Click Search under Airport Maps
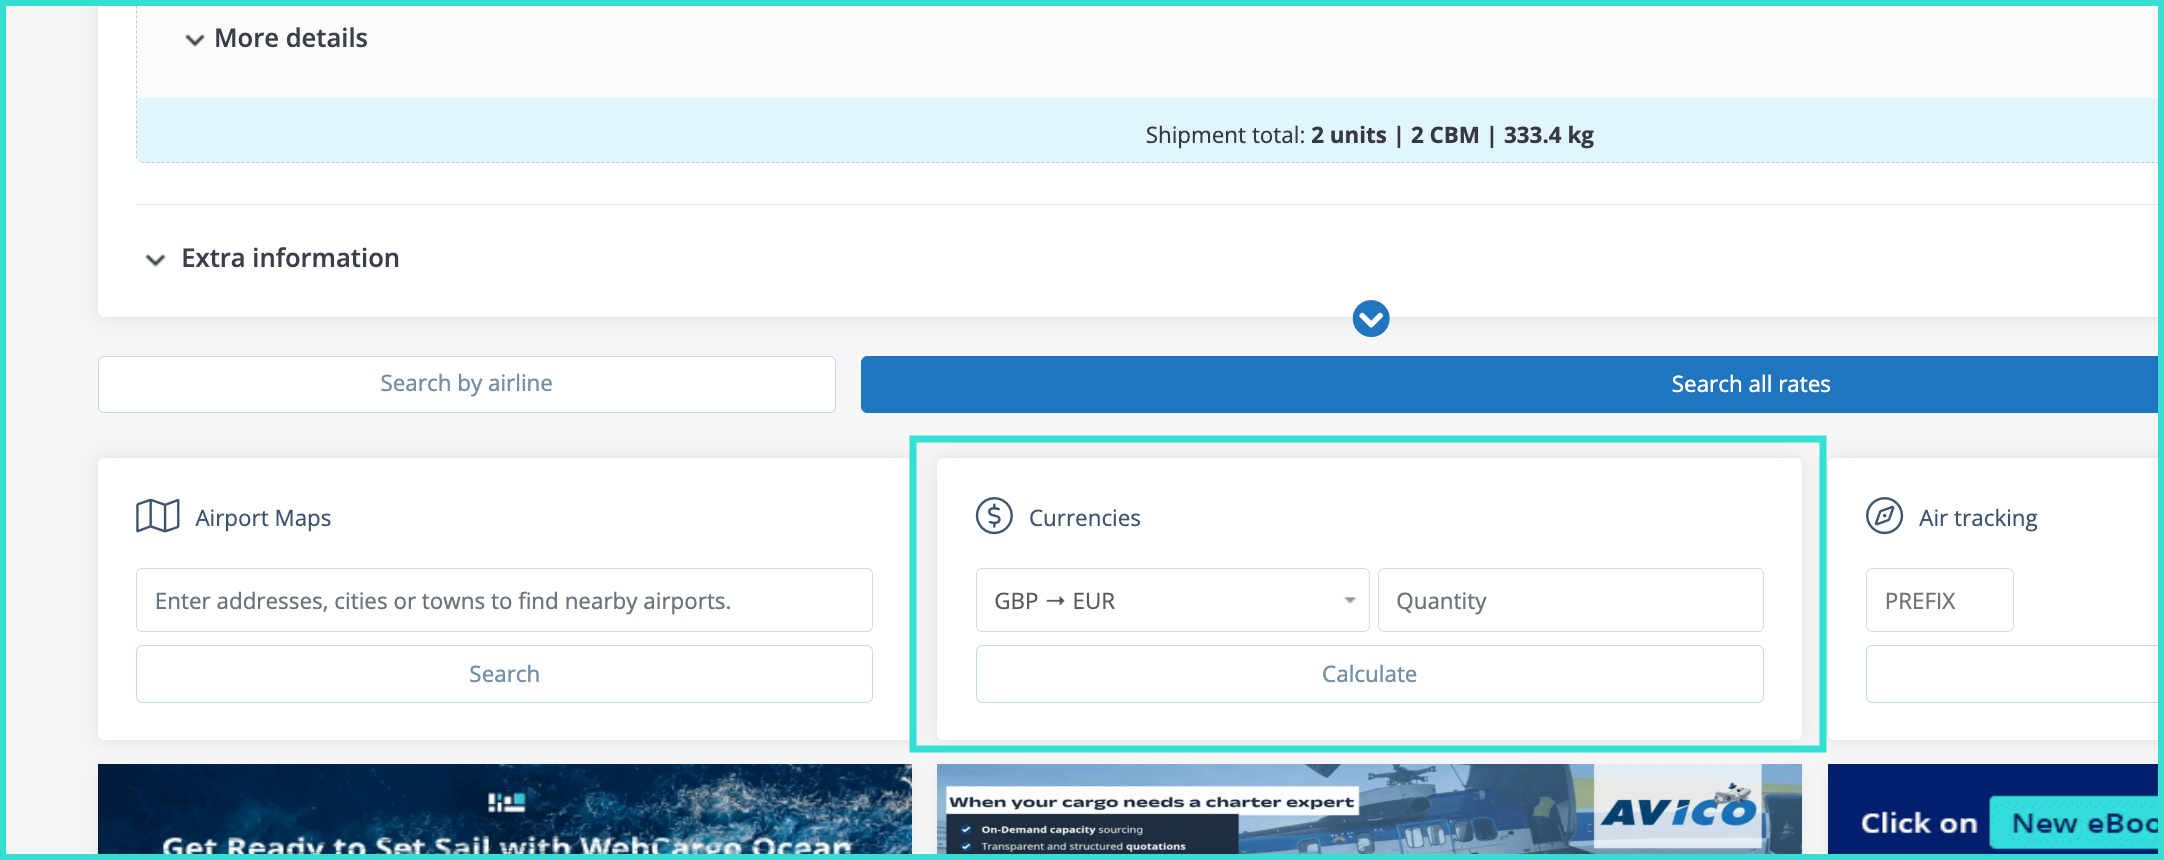This screenshot has width=2164, height=860. [504, 674]
